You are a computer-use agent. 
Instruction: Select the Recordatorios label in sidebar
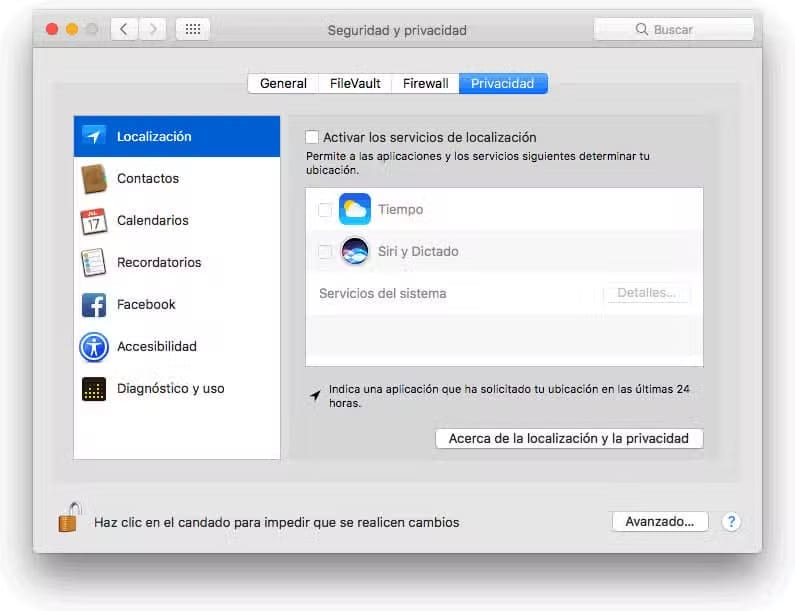[159, 263]
